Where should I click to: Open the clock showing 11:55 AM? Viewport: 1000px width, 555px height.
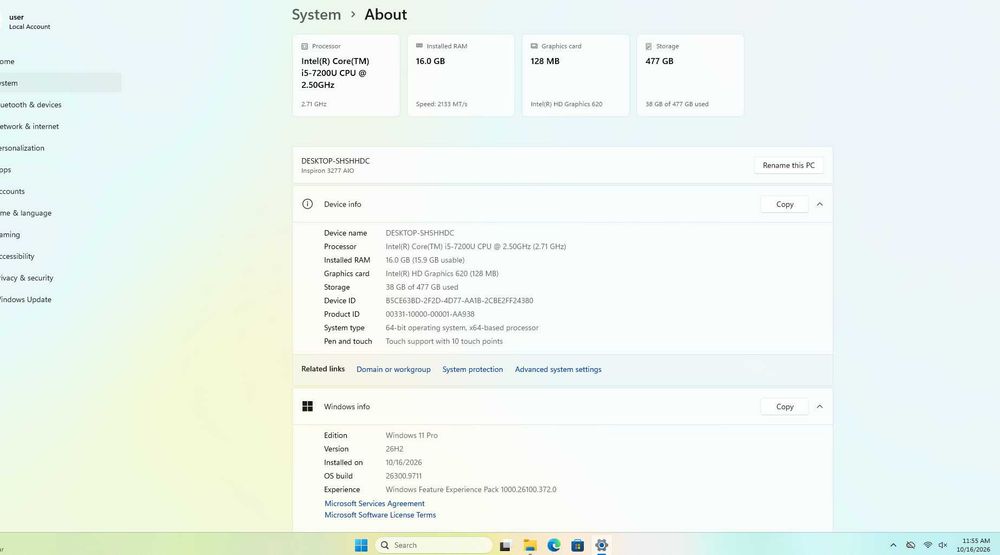[x=974, y=545]
